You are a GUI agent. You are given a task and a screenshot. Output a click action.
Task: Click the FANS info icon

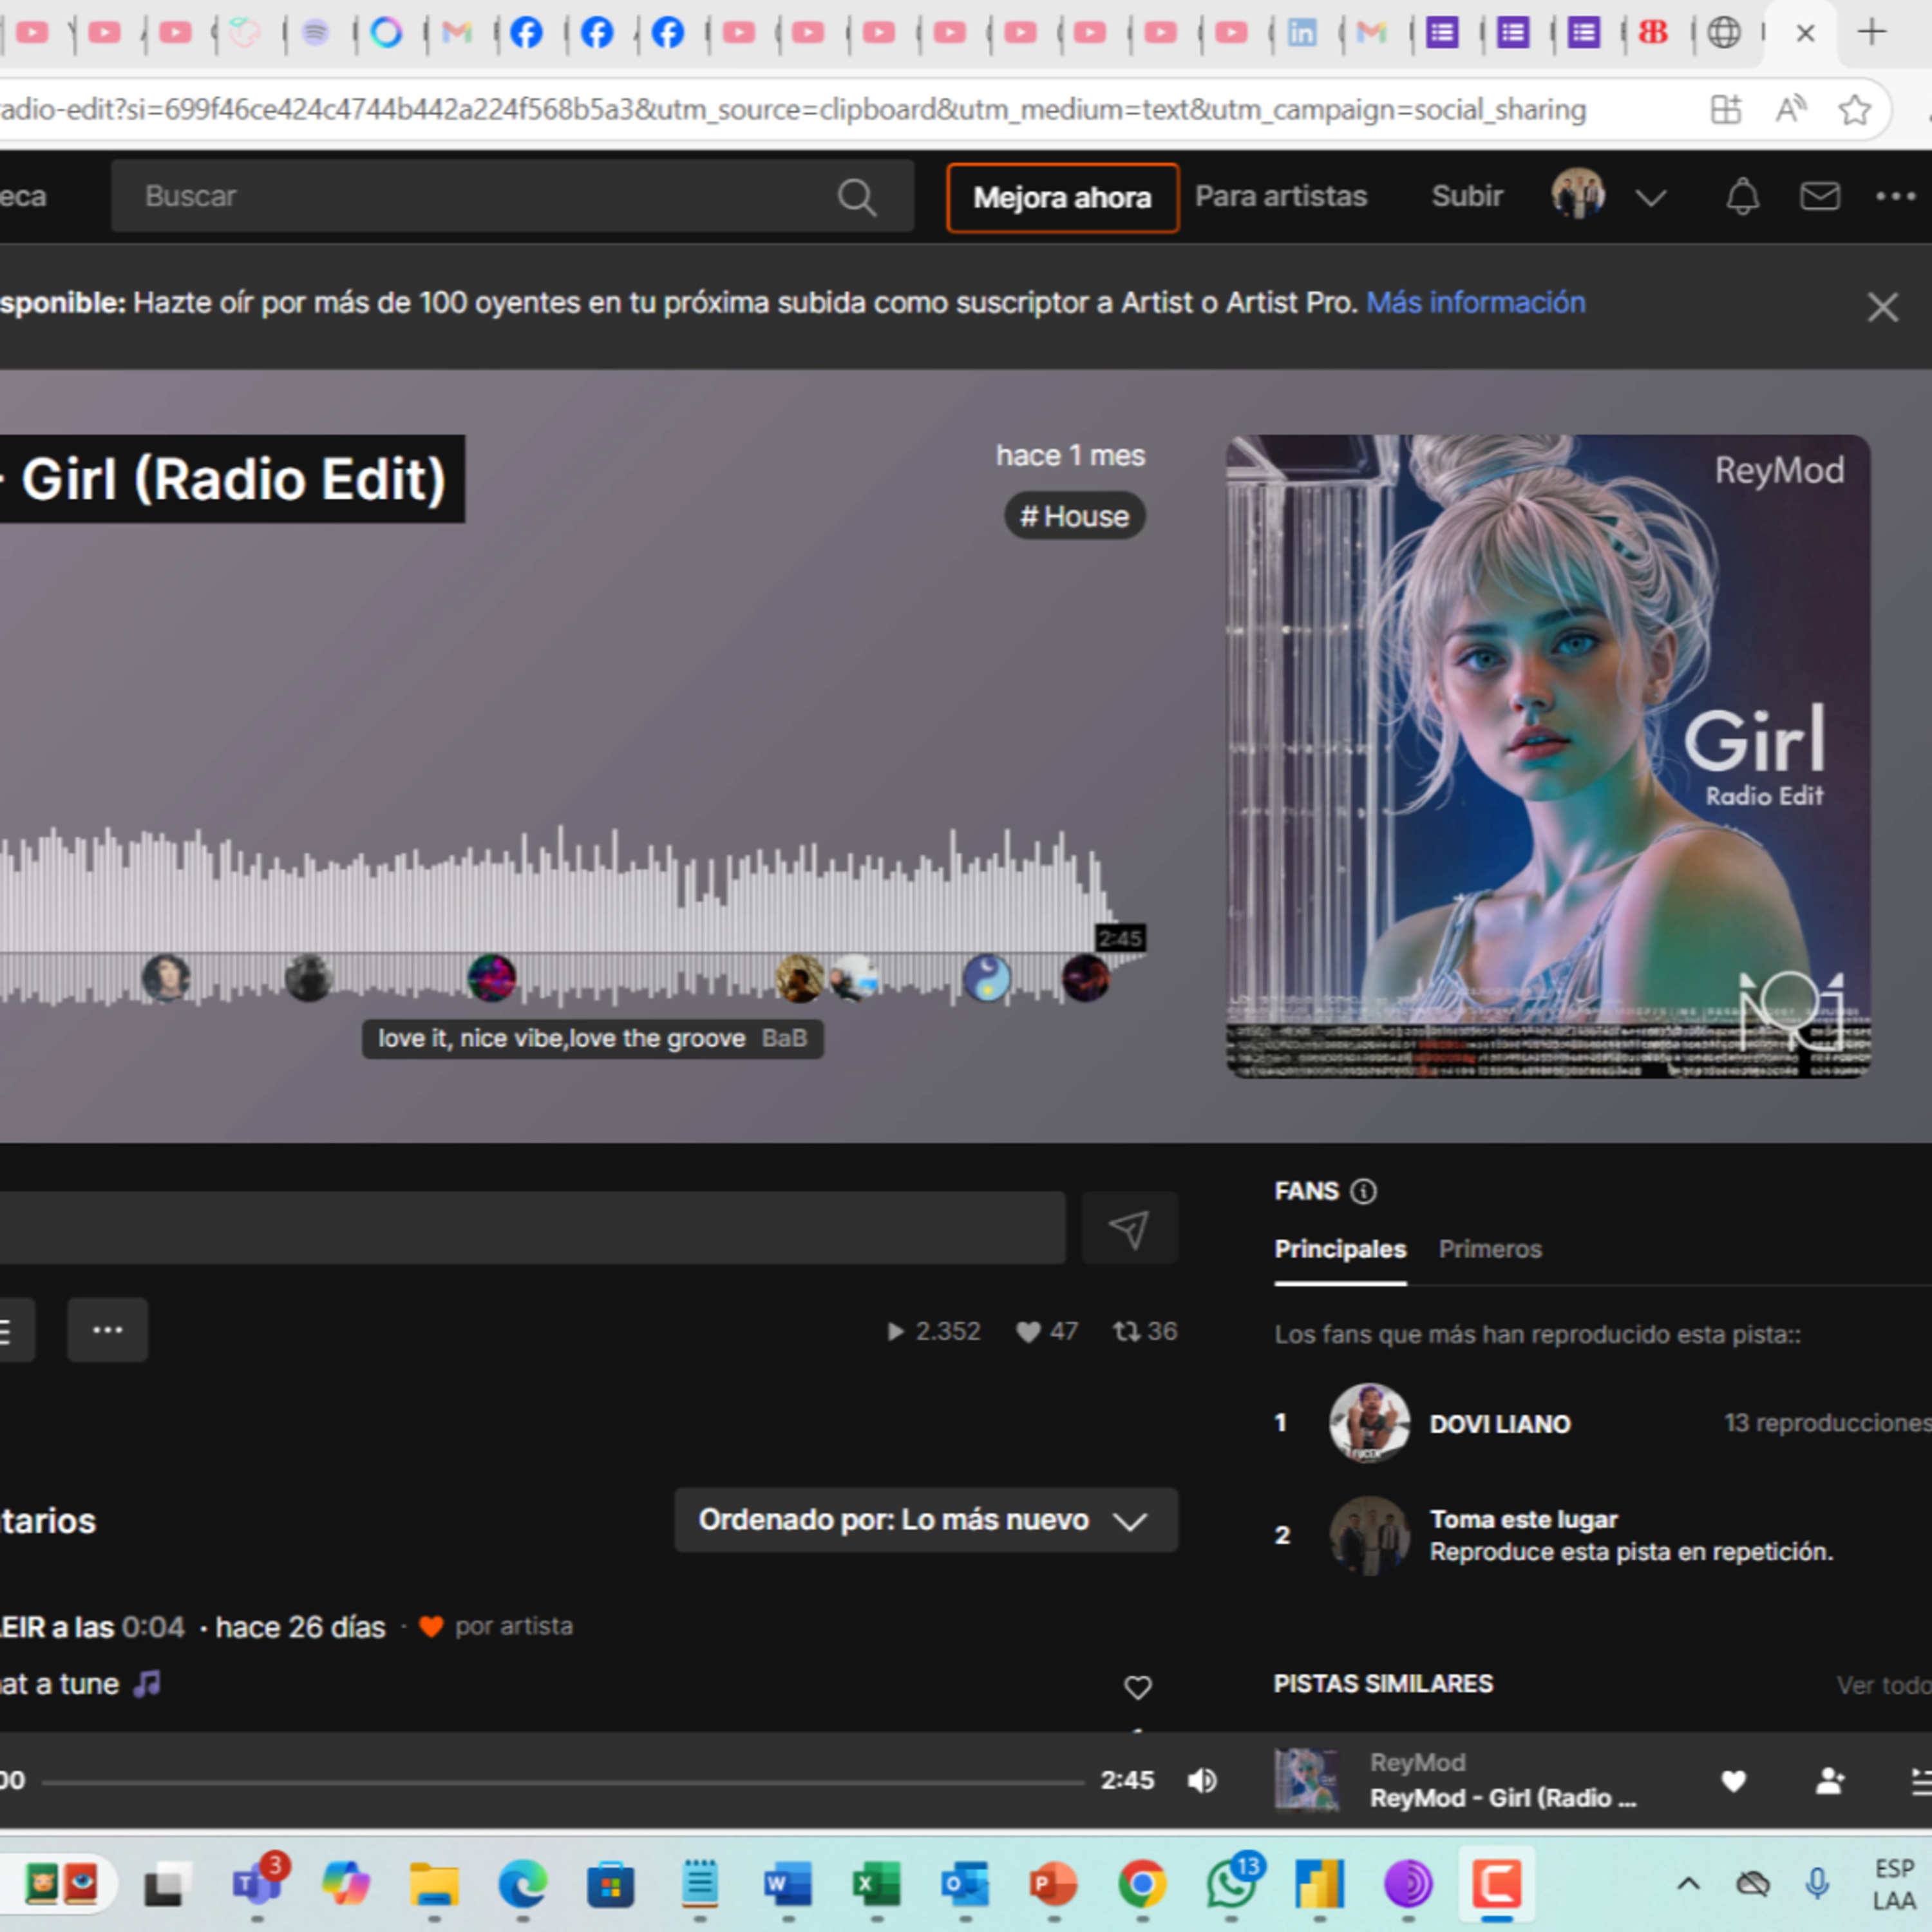(x=1363, y=1191)
